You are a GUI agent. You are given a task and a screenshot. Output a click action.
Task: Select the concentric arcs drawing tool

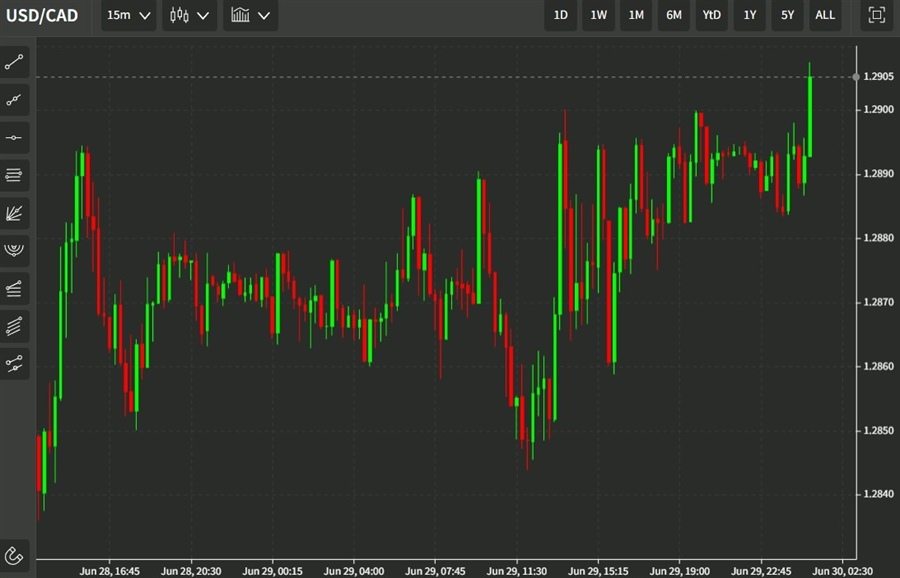coord(15,250)
